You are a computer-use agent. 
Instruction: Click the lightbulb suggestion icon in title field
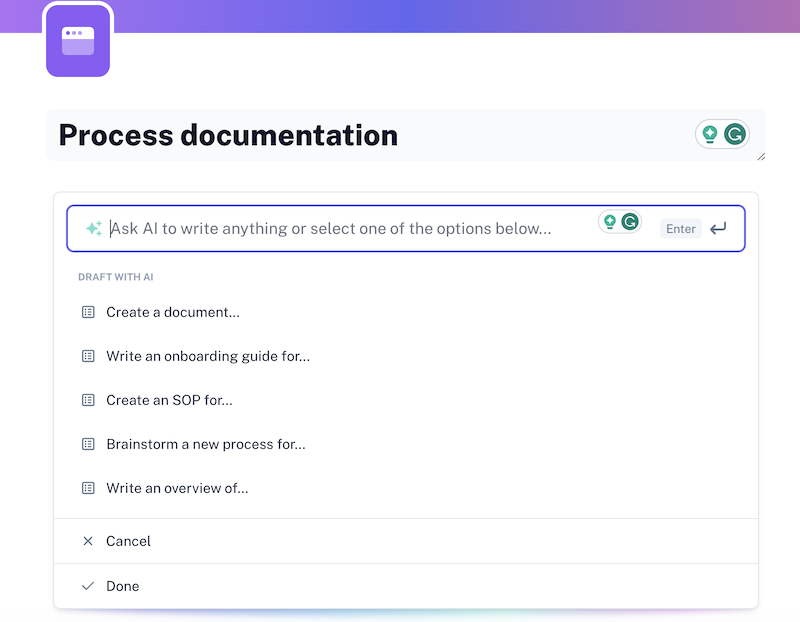pos(710,135)
